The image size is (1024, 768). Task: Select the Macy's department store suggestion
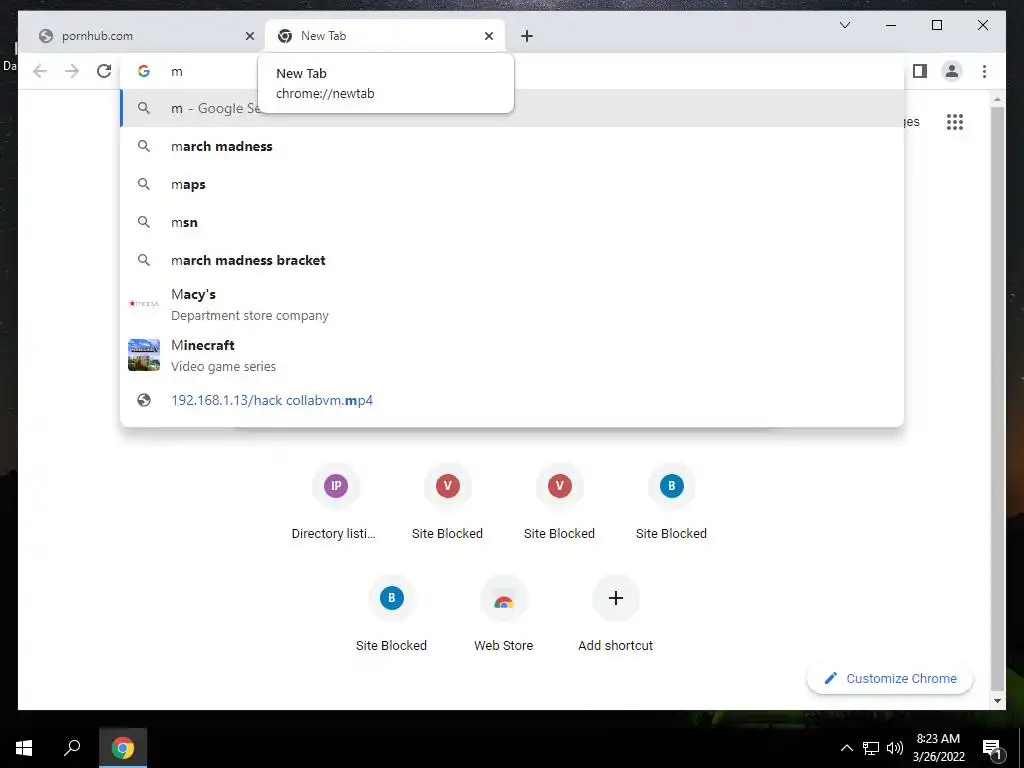(x=512, y=304)
